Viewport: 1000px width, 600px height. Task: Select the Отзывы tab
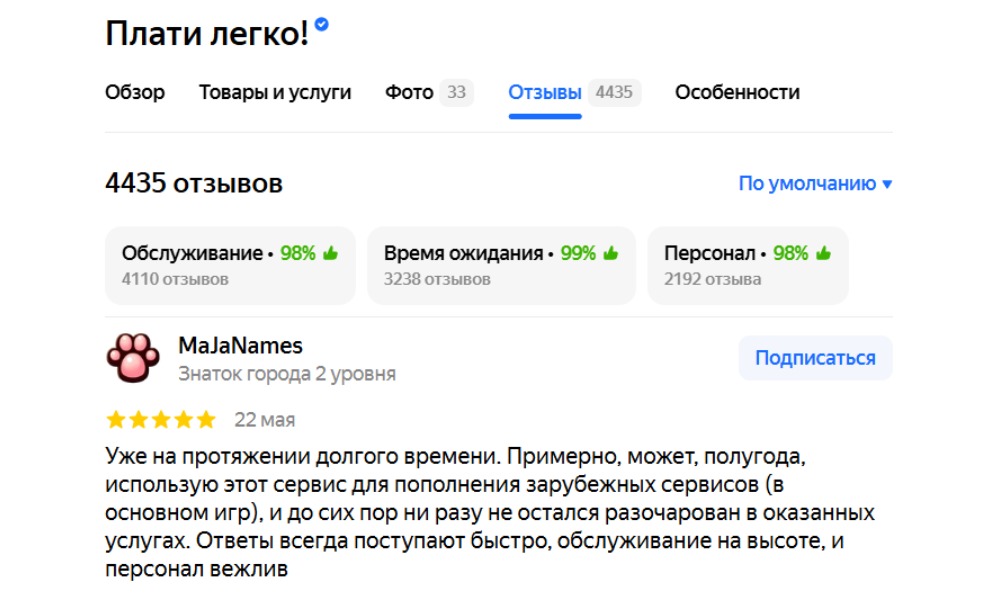[545, 93]
